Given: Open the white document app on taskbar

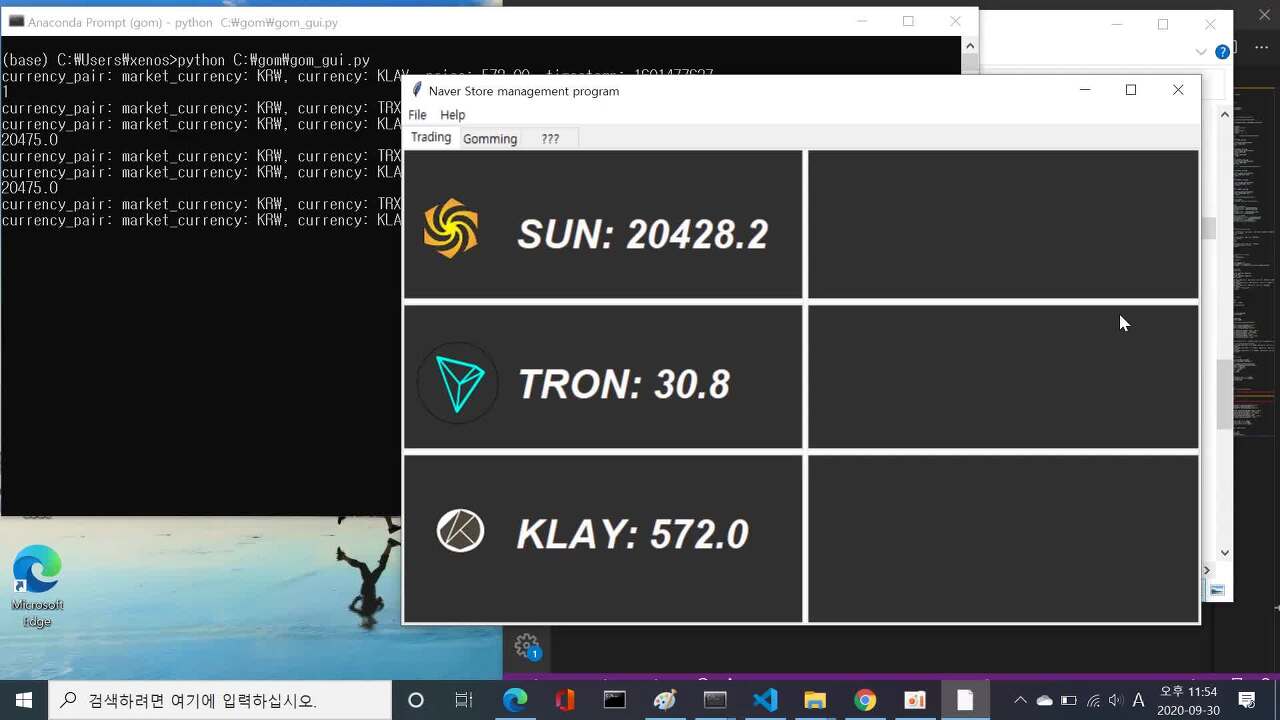Looking at the screenshot, I should (965, 700).
